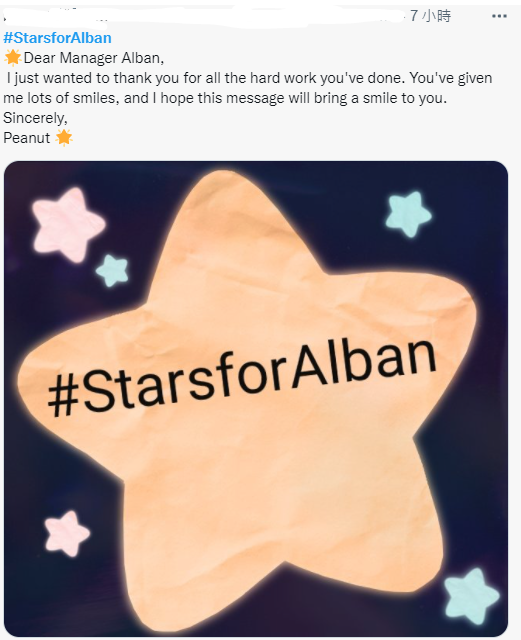Click the Peanut signature text

pyautogui.click(x=27, y=138)
